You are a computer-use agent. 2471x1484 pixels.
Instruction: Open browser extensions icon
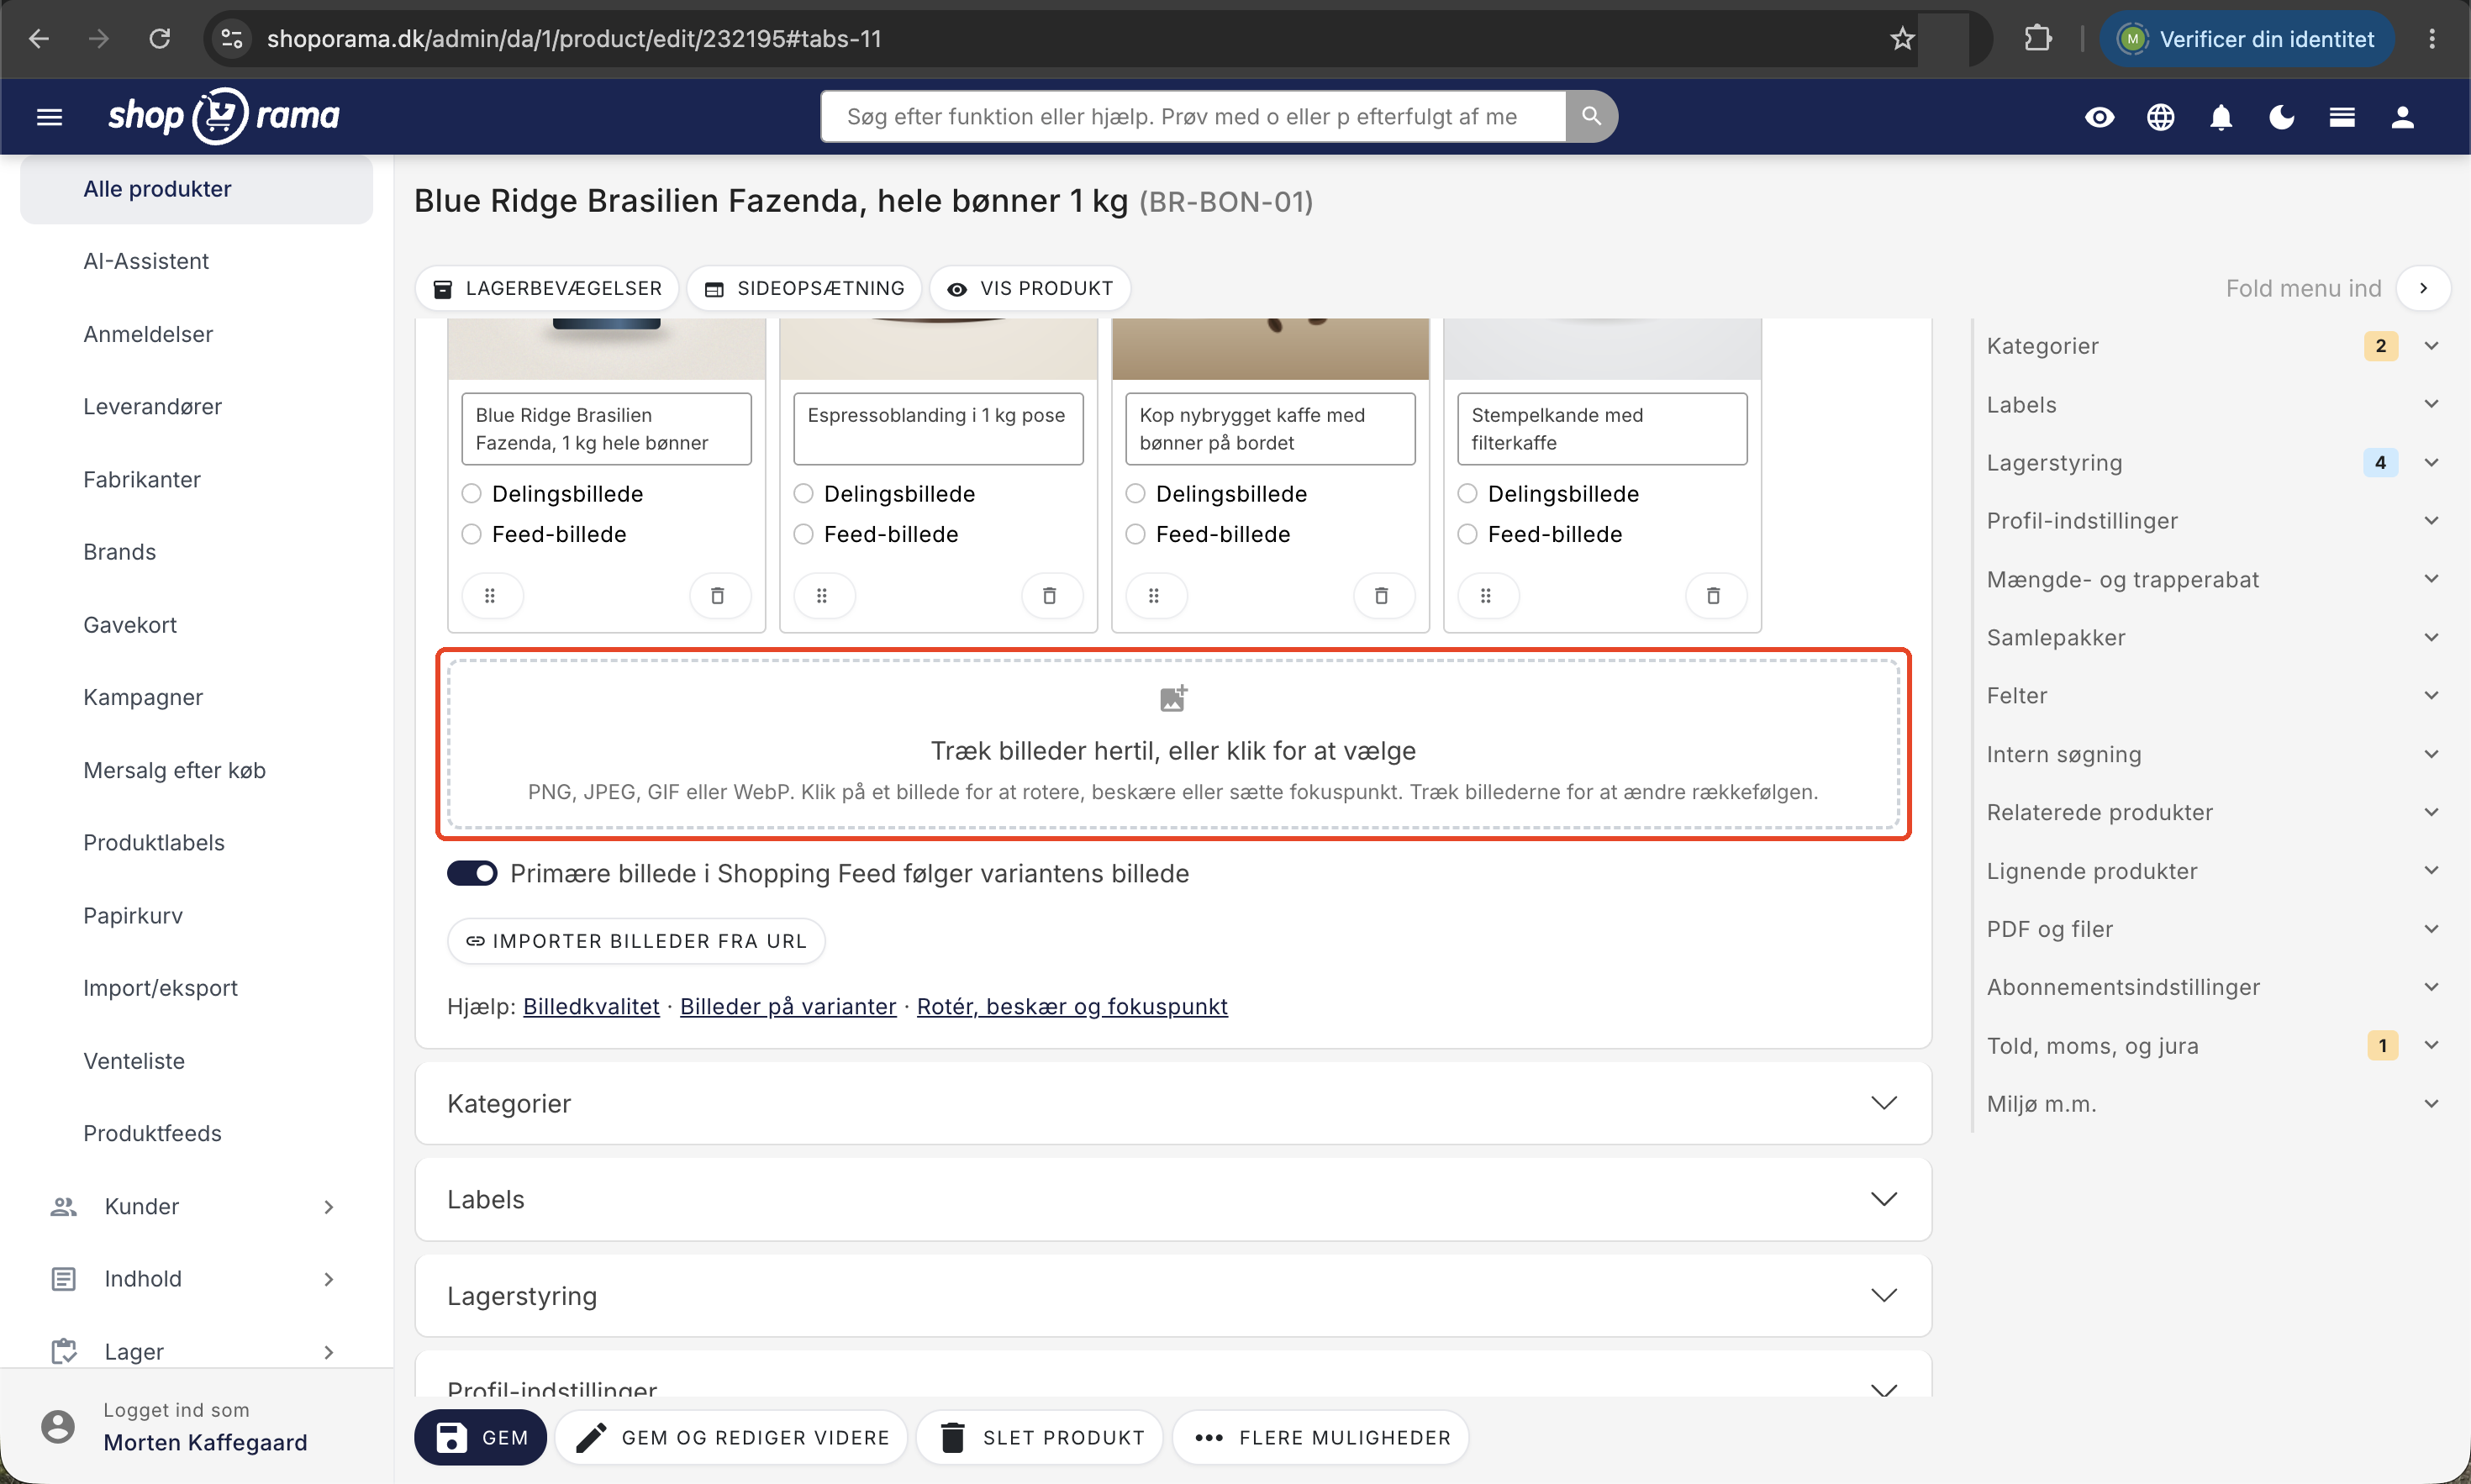(x=2037, y=39)
